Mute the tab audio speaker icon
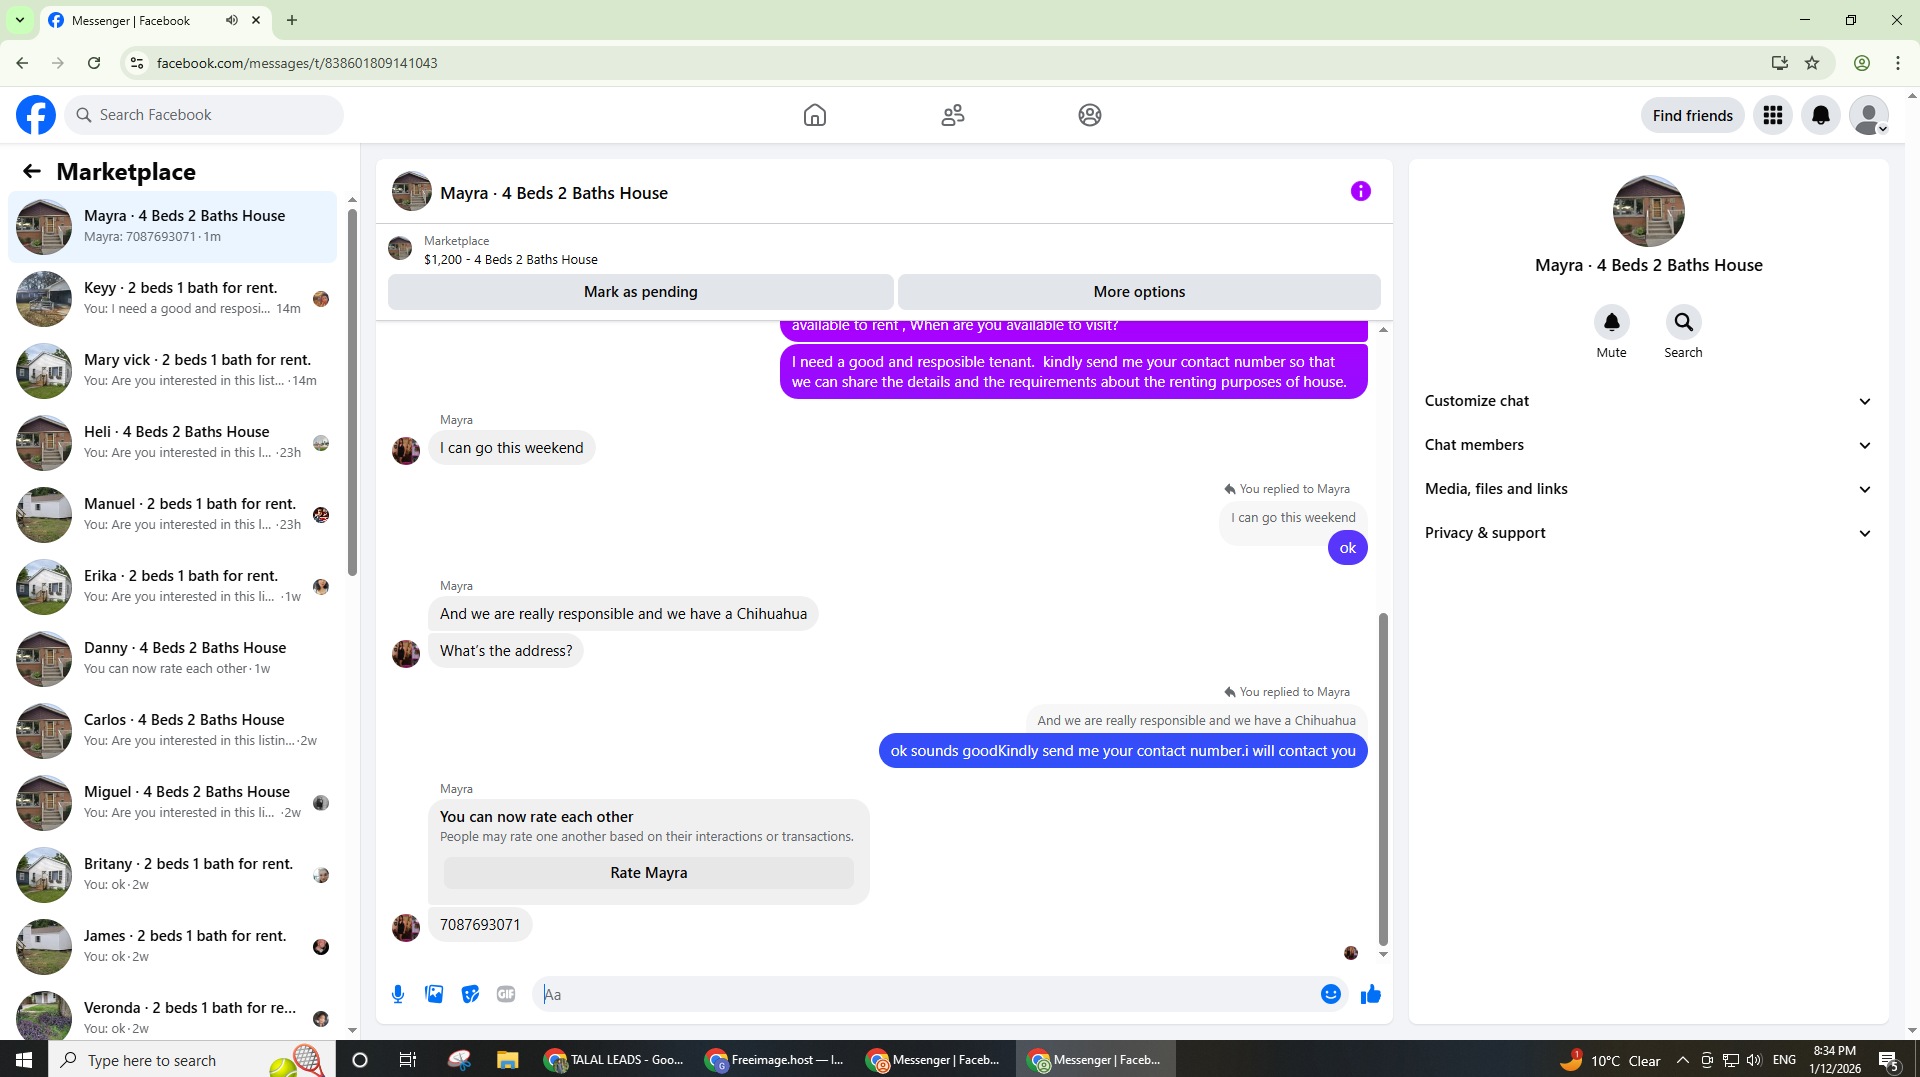Viewport: 1920px width, 1077px height. tap(232, 20)
